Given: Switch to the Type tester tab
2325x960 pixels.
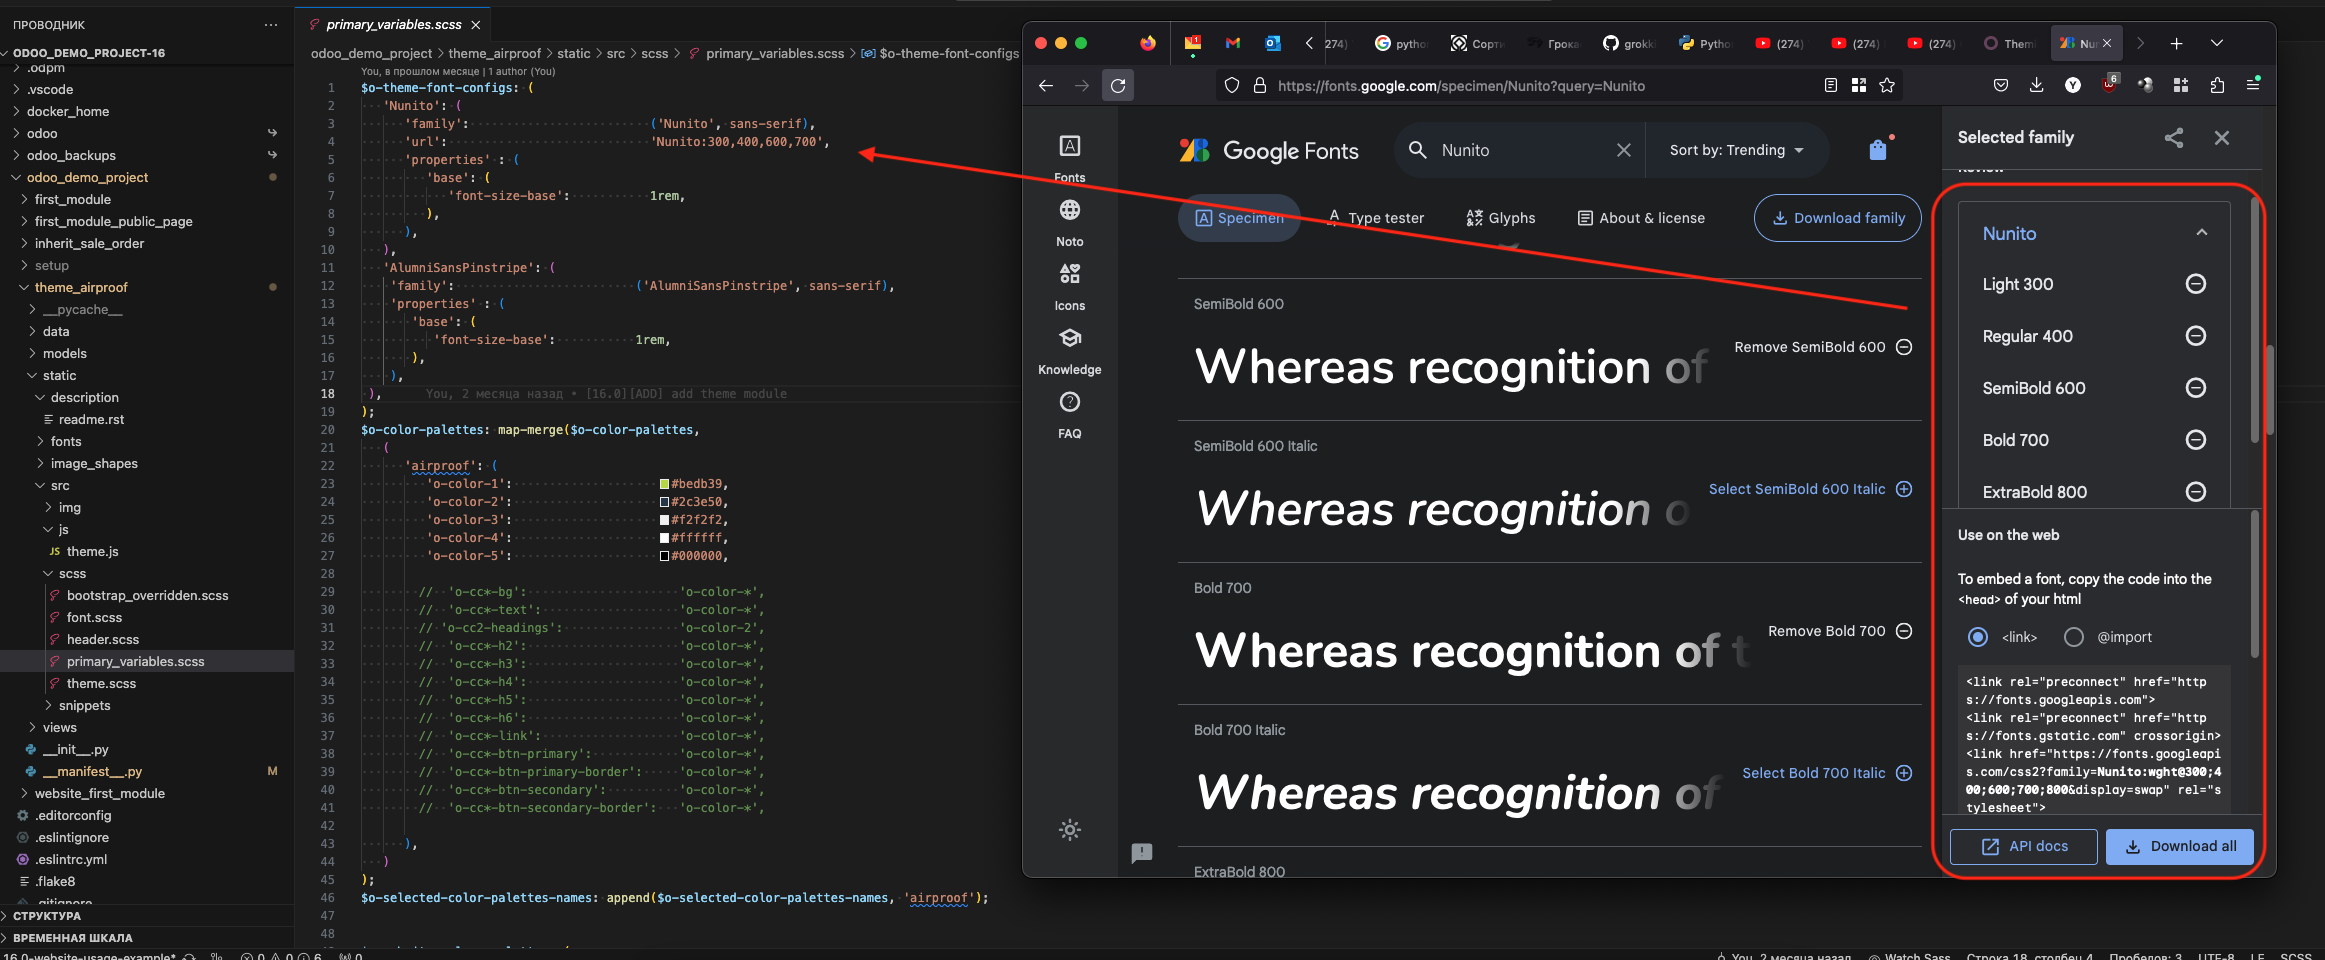Looking at the screenshot, I should 1375,218.
